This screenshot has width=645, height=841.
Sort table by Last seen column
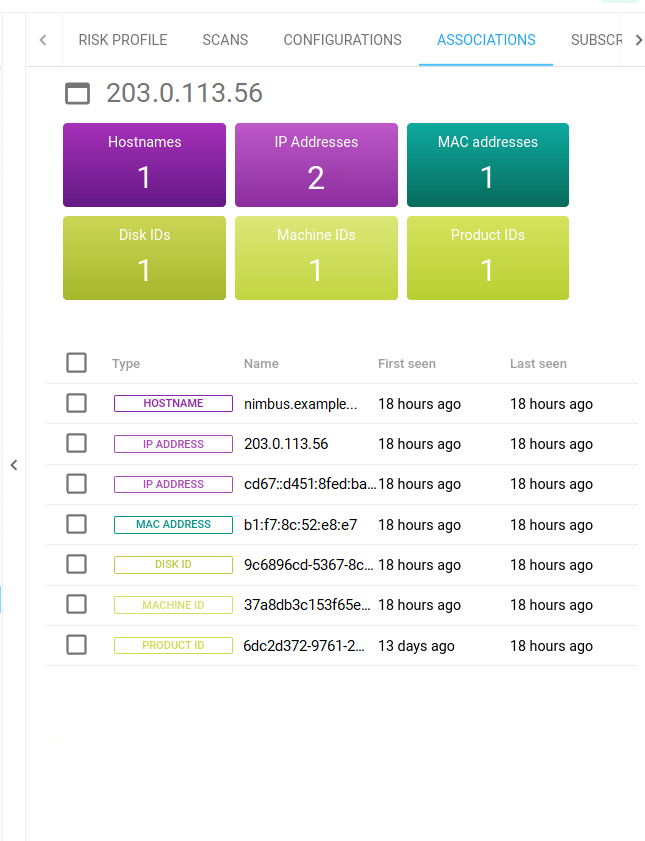click(538, 364)
